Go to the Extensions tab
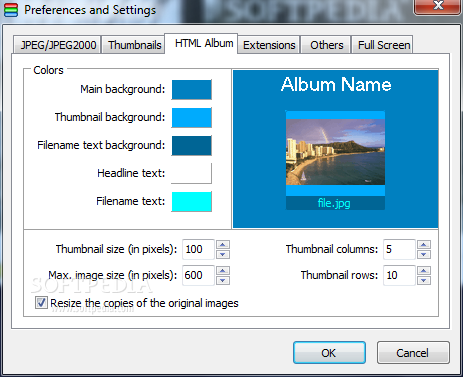Screen dimensions: 463x377 (x=269, y=45)
